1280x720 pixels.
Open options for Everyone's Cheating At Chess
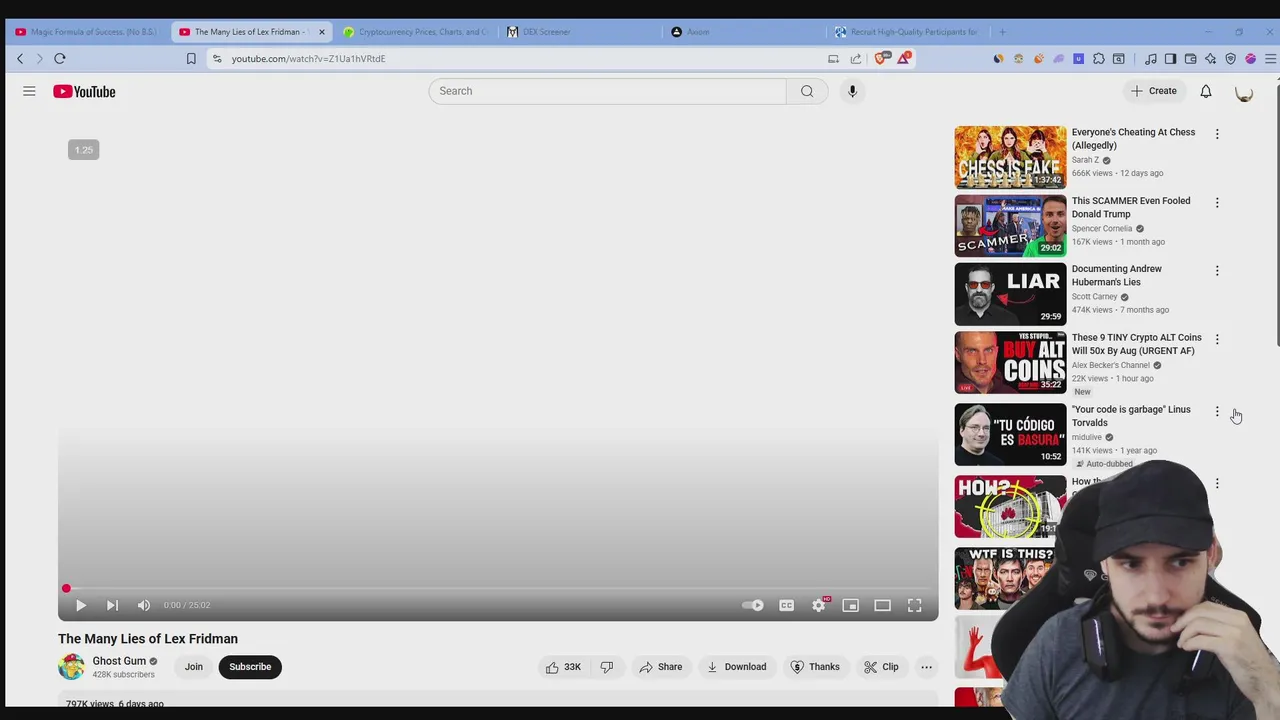point(1217,134)
